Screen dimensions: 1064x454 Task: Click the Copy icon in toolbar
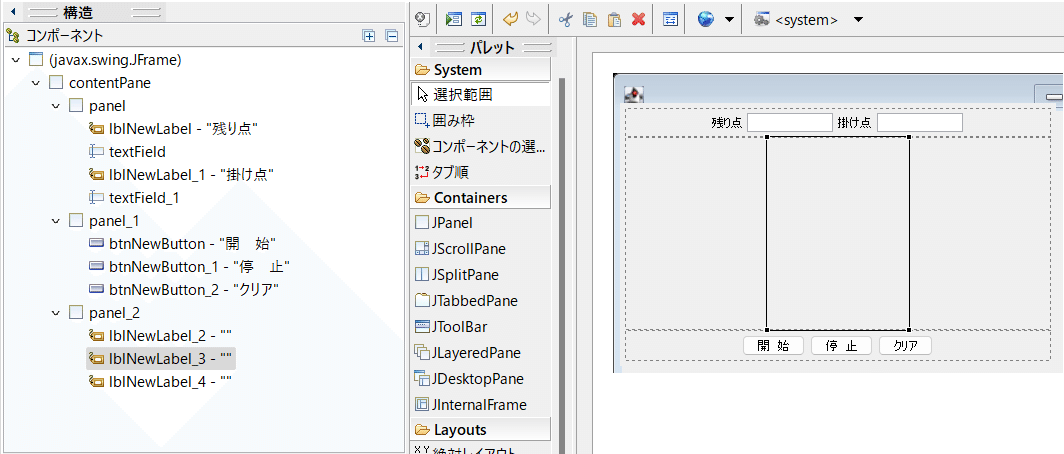point(590,20)
